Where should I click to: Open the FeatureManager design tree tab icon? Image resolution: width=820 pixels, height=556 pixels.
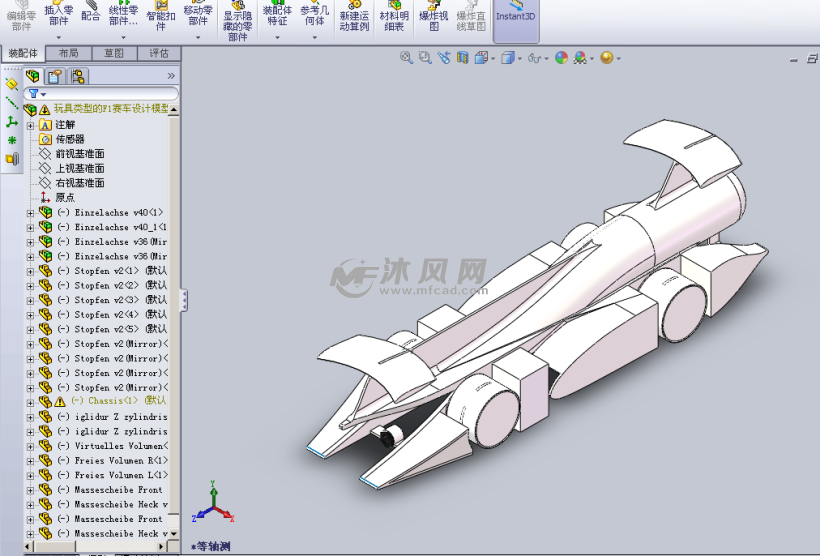point(33,76)
